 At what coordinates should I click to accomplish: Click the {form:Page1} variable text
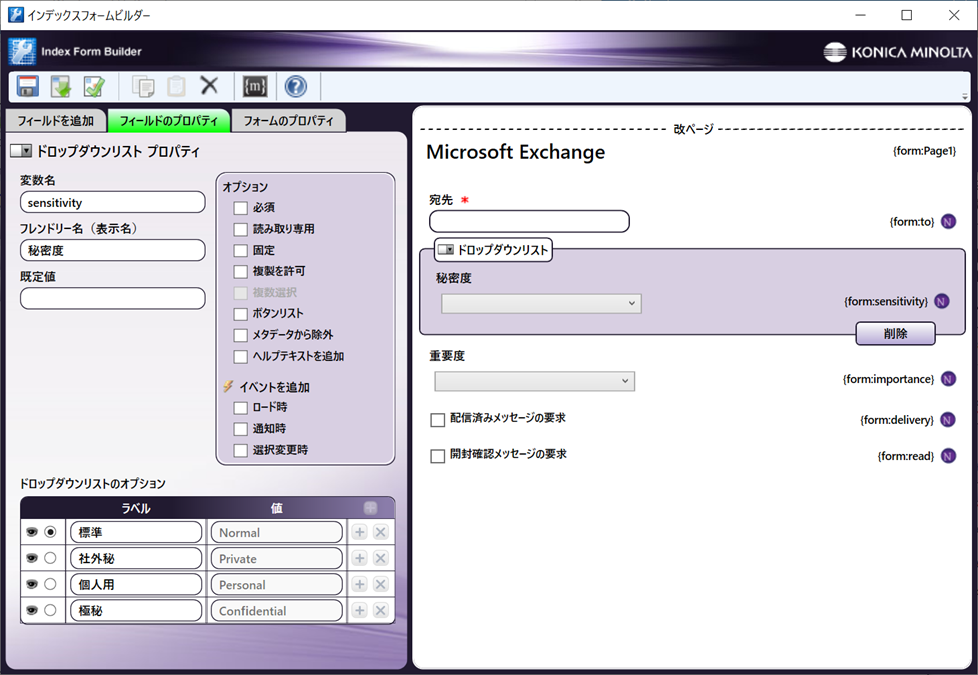924,151
